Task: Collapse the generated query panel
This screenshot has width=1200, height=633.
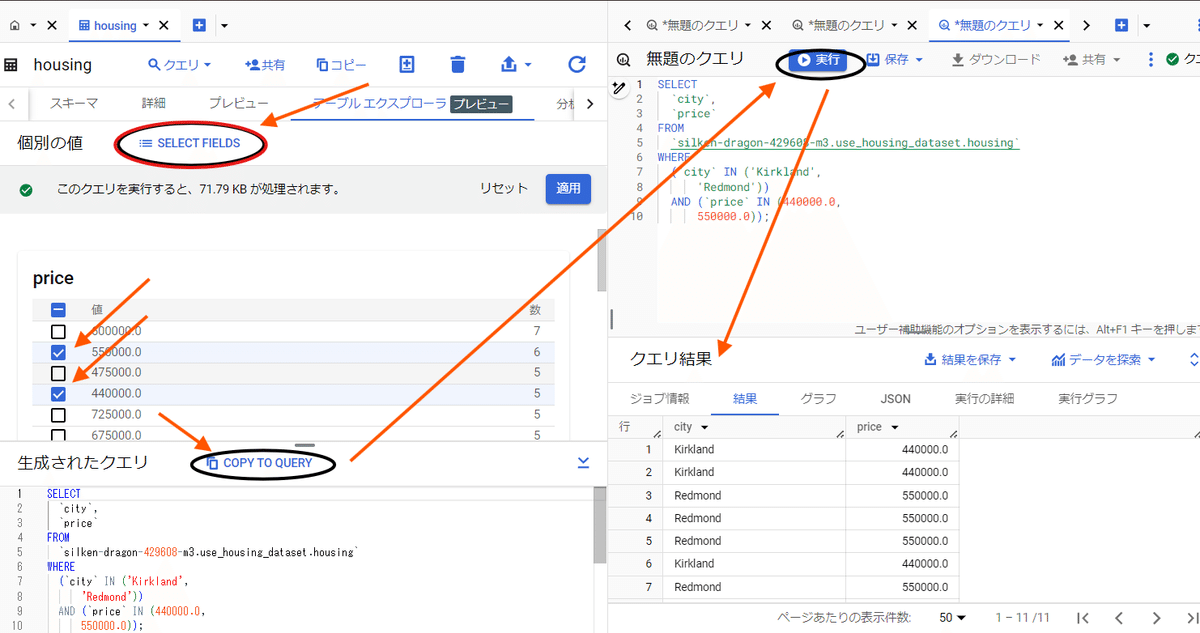Action: (584, 462)
